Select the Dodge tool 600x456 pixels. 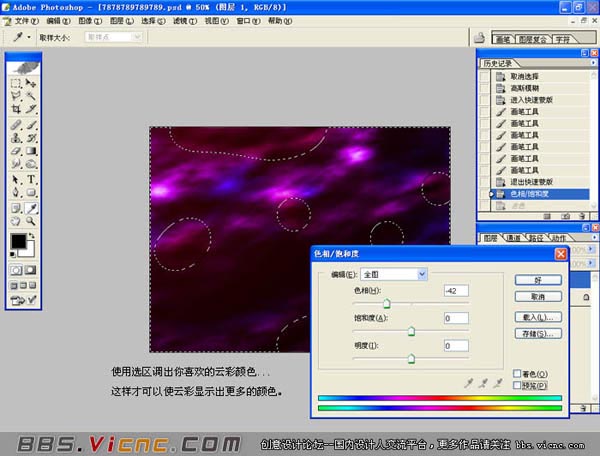pos(31,164)
